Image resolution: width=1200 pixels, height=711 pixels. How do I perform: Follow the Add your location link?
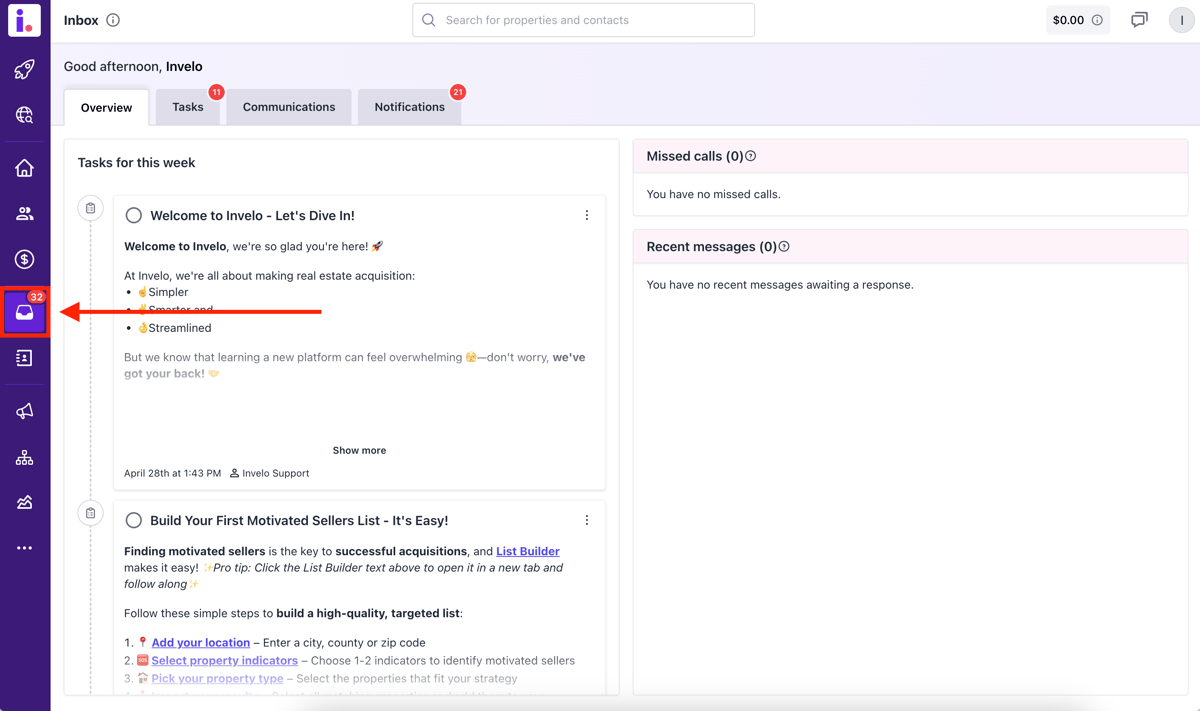coord(201,642)
